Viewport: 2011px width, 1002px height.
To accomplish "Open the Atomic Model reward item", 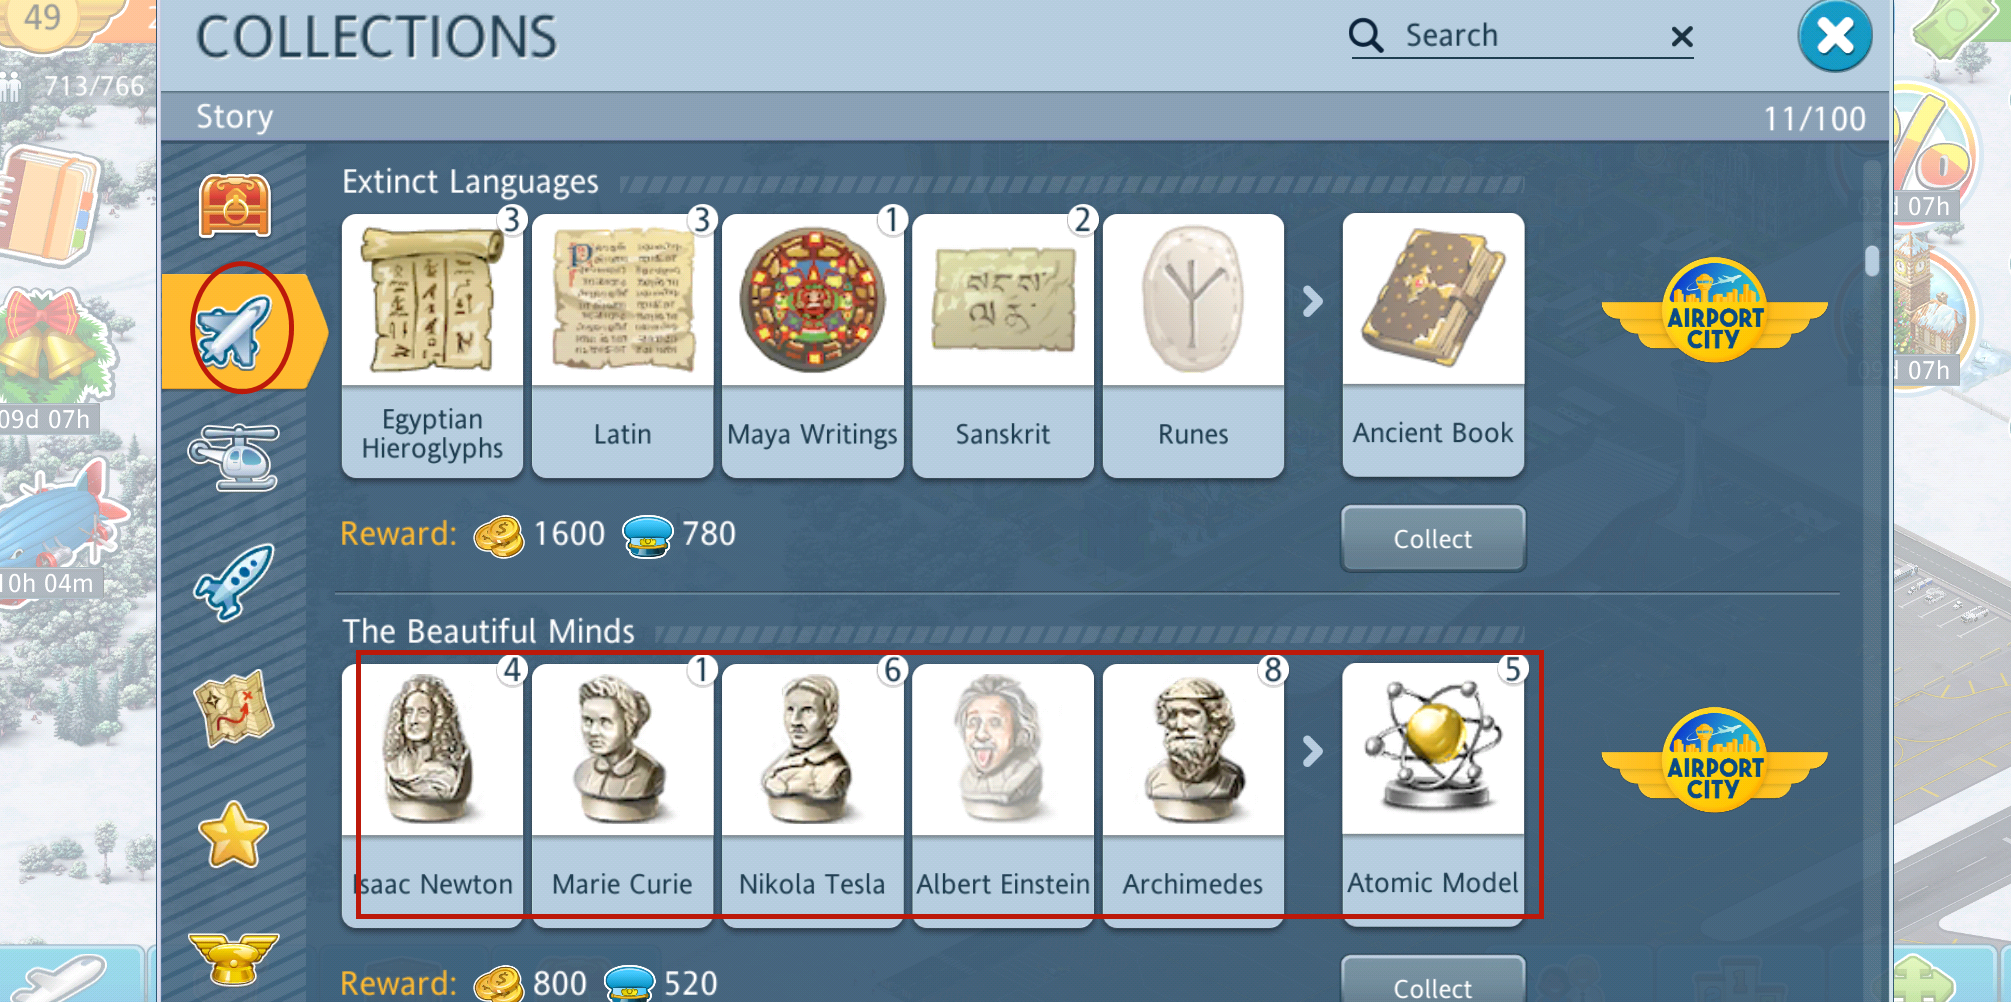I will [x=1433, y=795].
